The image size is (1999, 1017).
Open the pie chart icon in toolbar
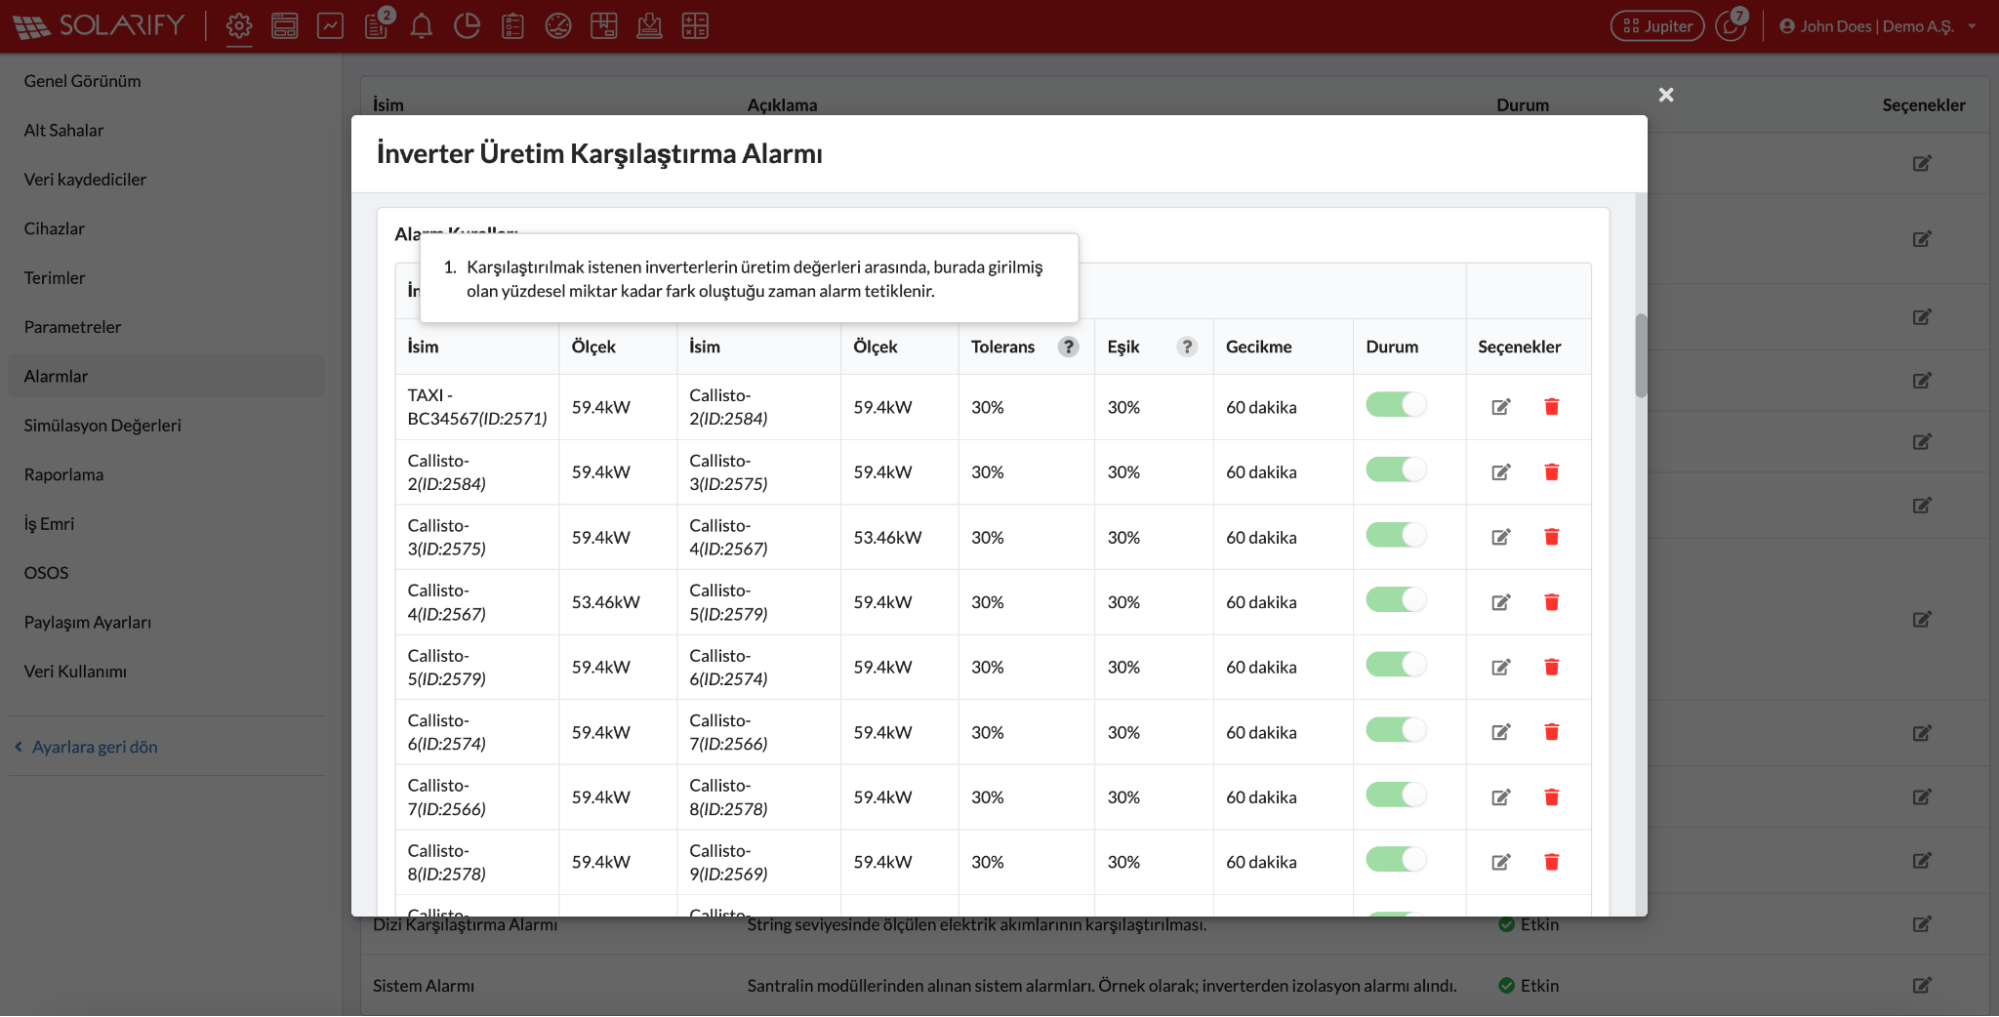pyautogui.click(x=467, y=26)
